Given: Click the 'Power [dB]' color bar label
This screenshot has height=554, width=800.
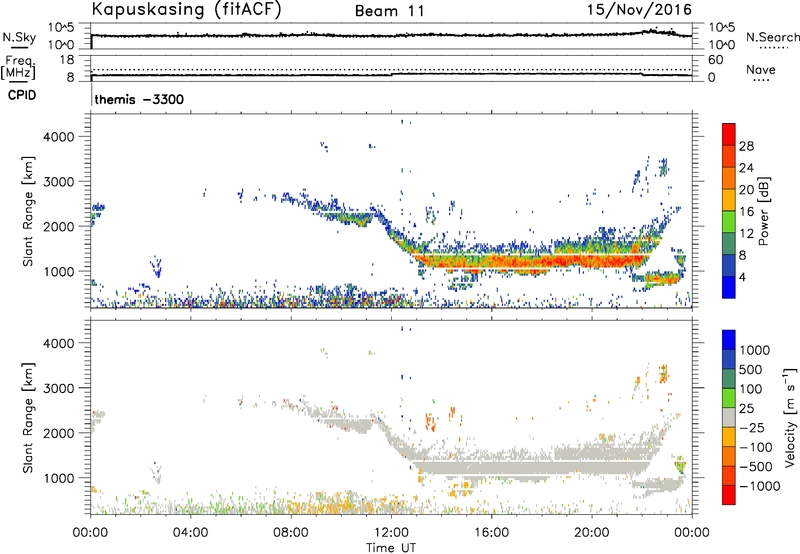Looking at the screenshot, I should (x=764, y=211).
